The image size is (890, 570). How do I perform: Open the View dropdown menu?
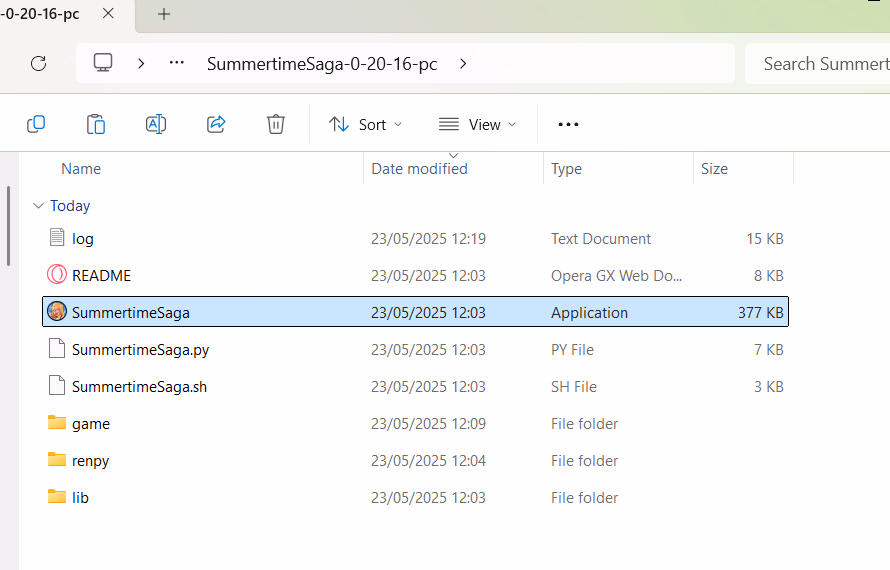477,124
